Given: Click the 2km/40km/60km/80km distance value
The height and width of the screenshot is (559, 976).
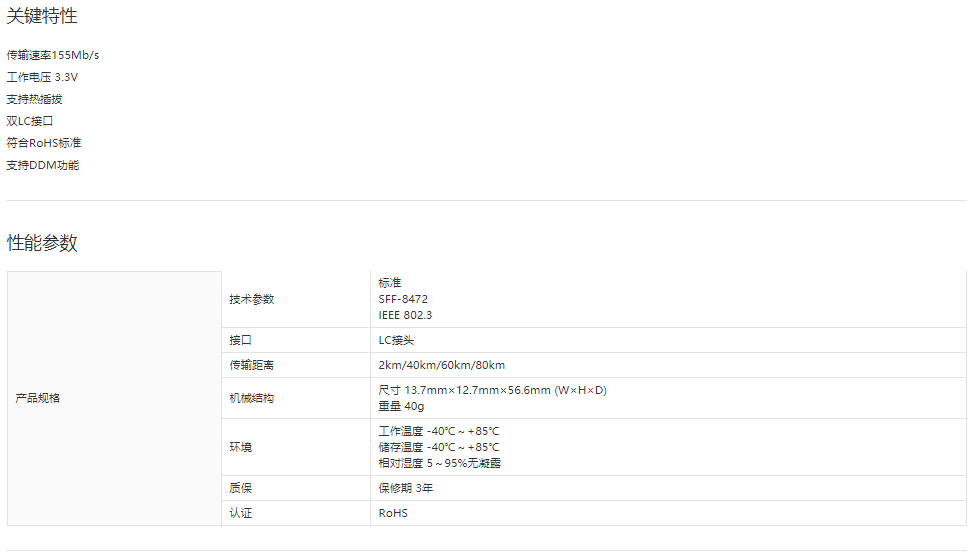Looking at the screenshot, I should (x=441, y=365).
